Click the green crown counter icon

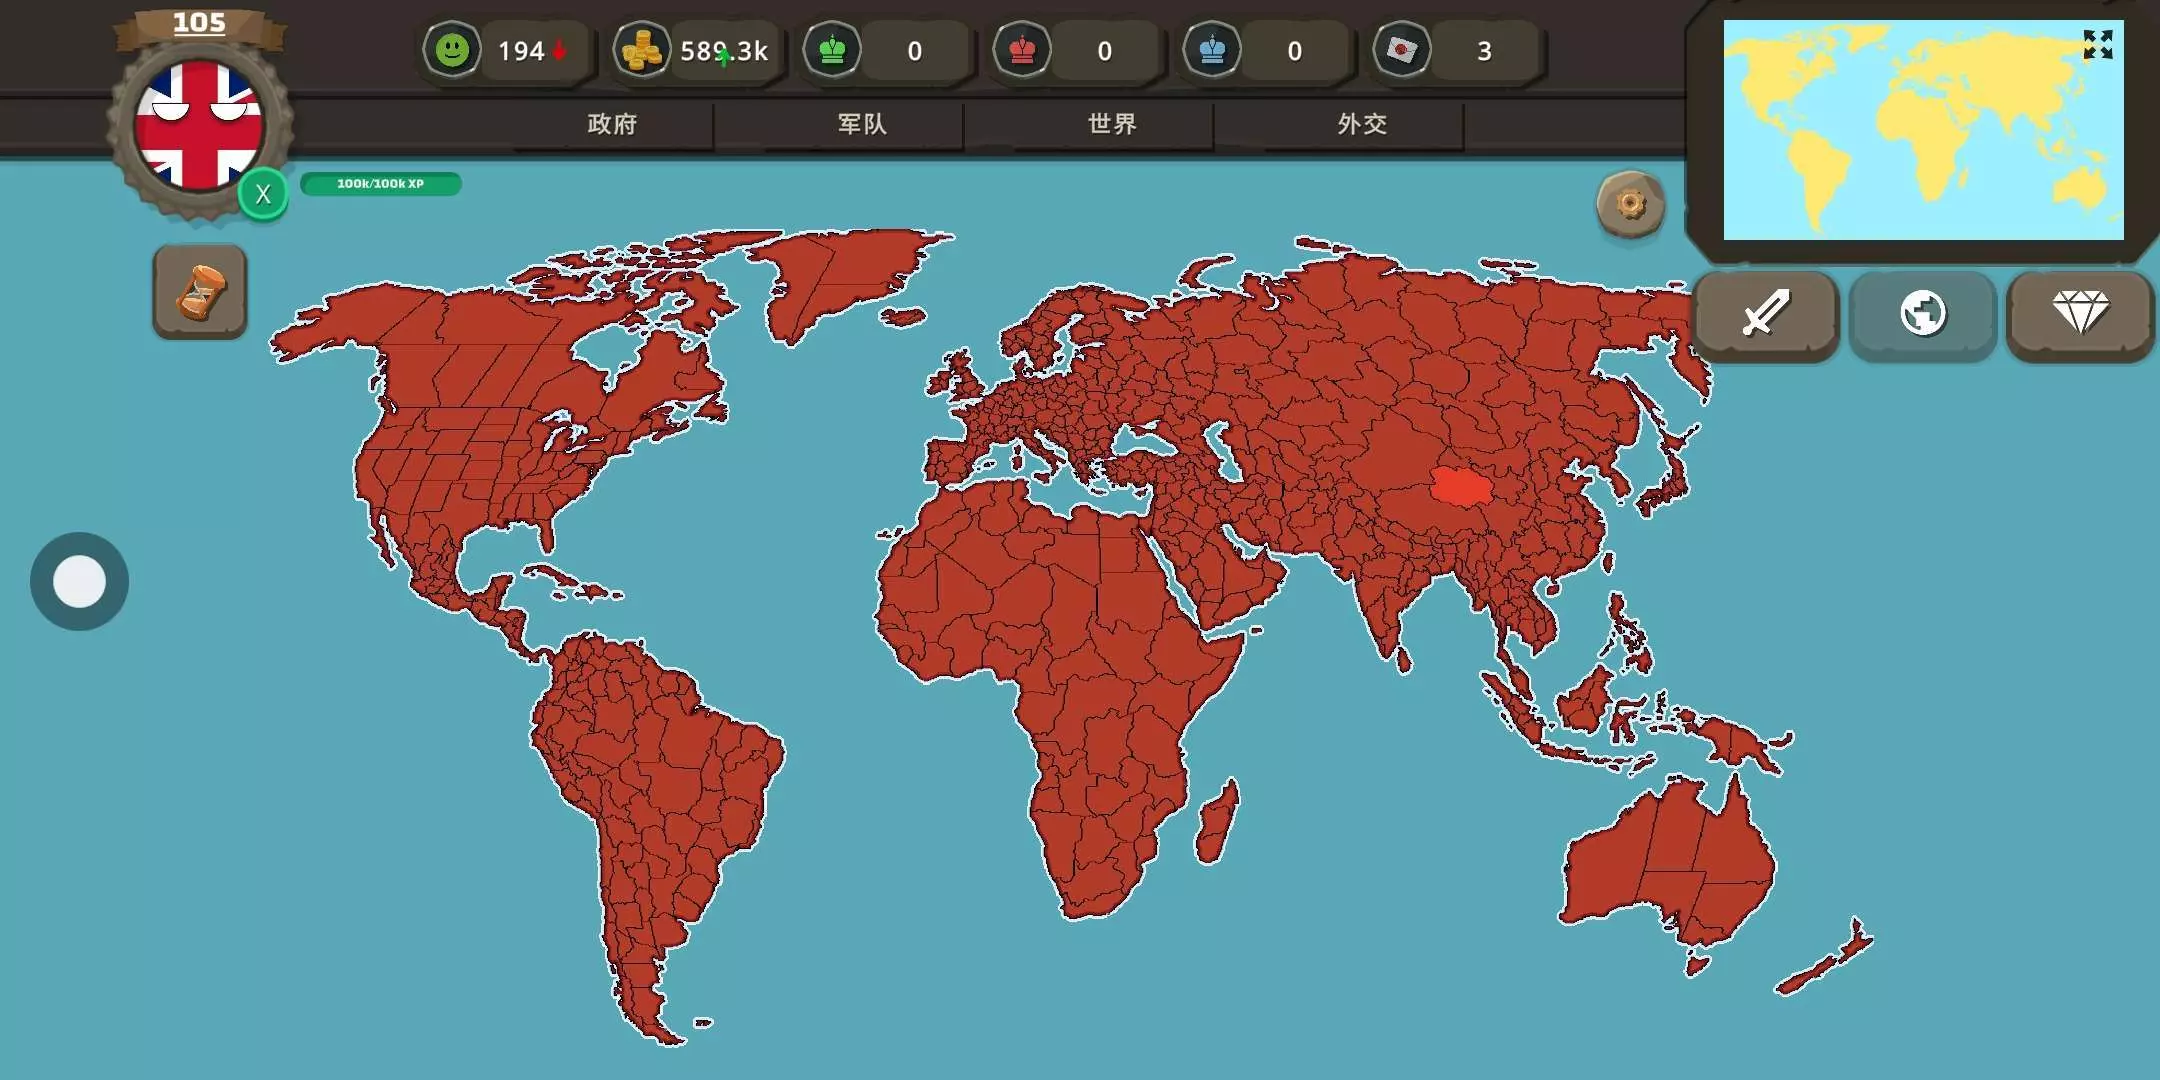click(x=832, y=50)
